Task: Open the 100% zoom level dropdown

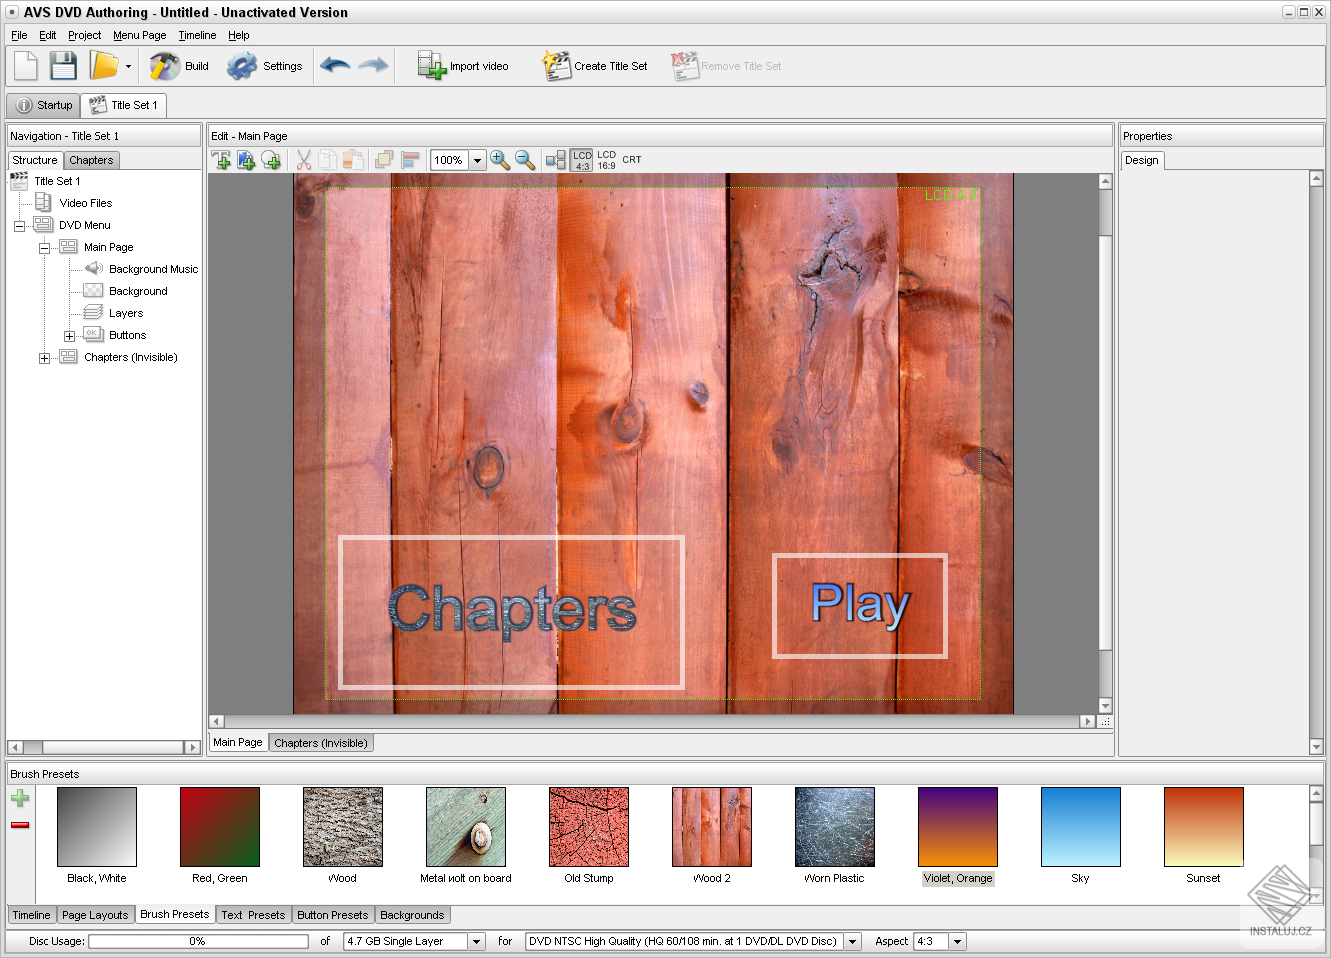Action: (478, 160)
